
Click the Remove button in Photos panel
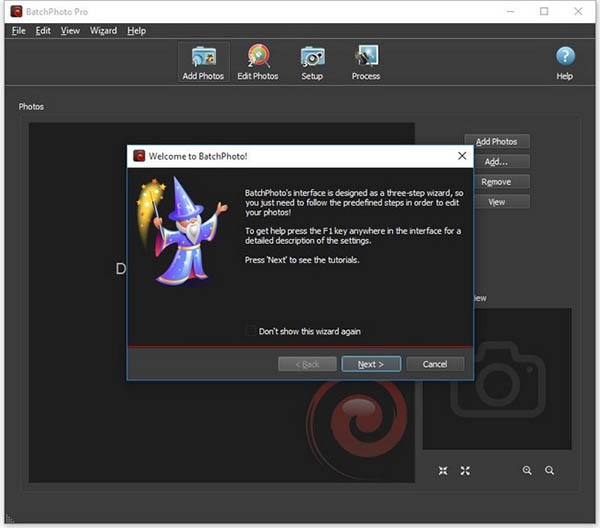(x=496, y=182)
